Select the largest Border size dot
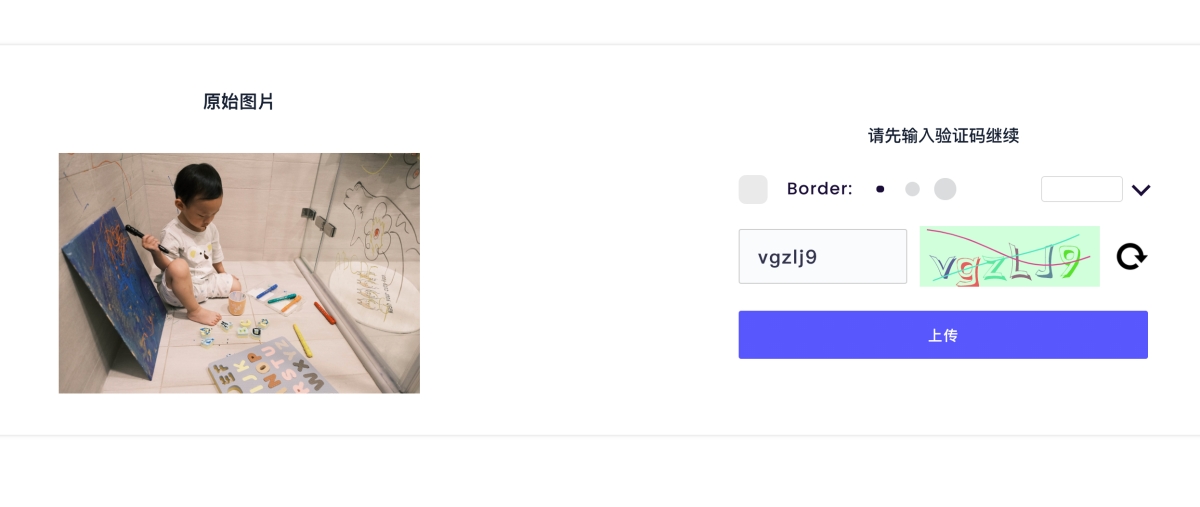Screen dimensions: 1200x507 [945, 189]
